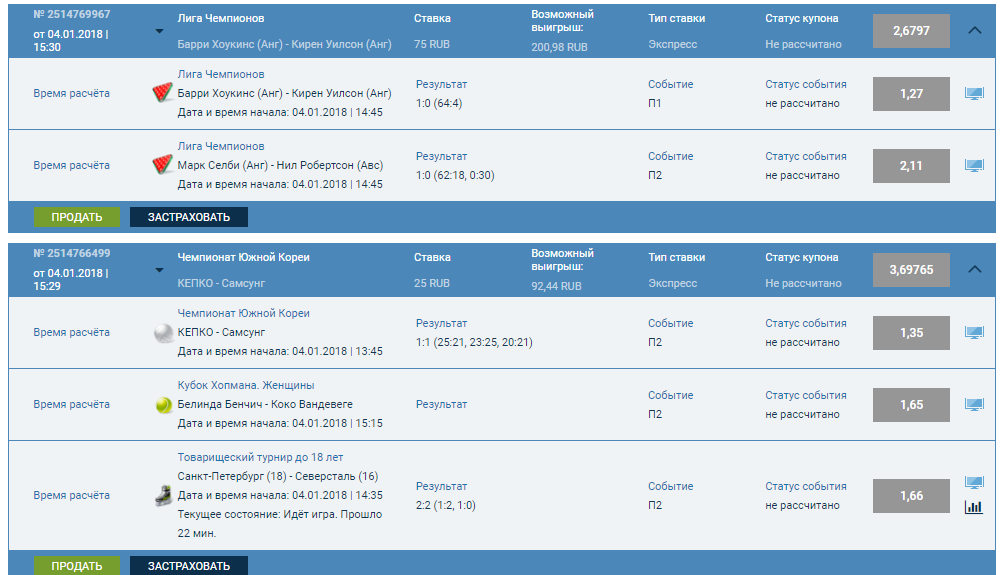Click volleyball icon beside КЕПКО - Самсунг
This screenshot has width=1003, height=575.
[x=164, y=333]
